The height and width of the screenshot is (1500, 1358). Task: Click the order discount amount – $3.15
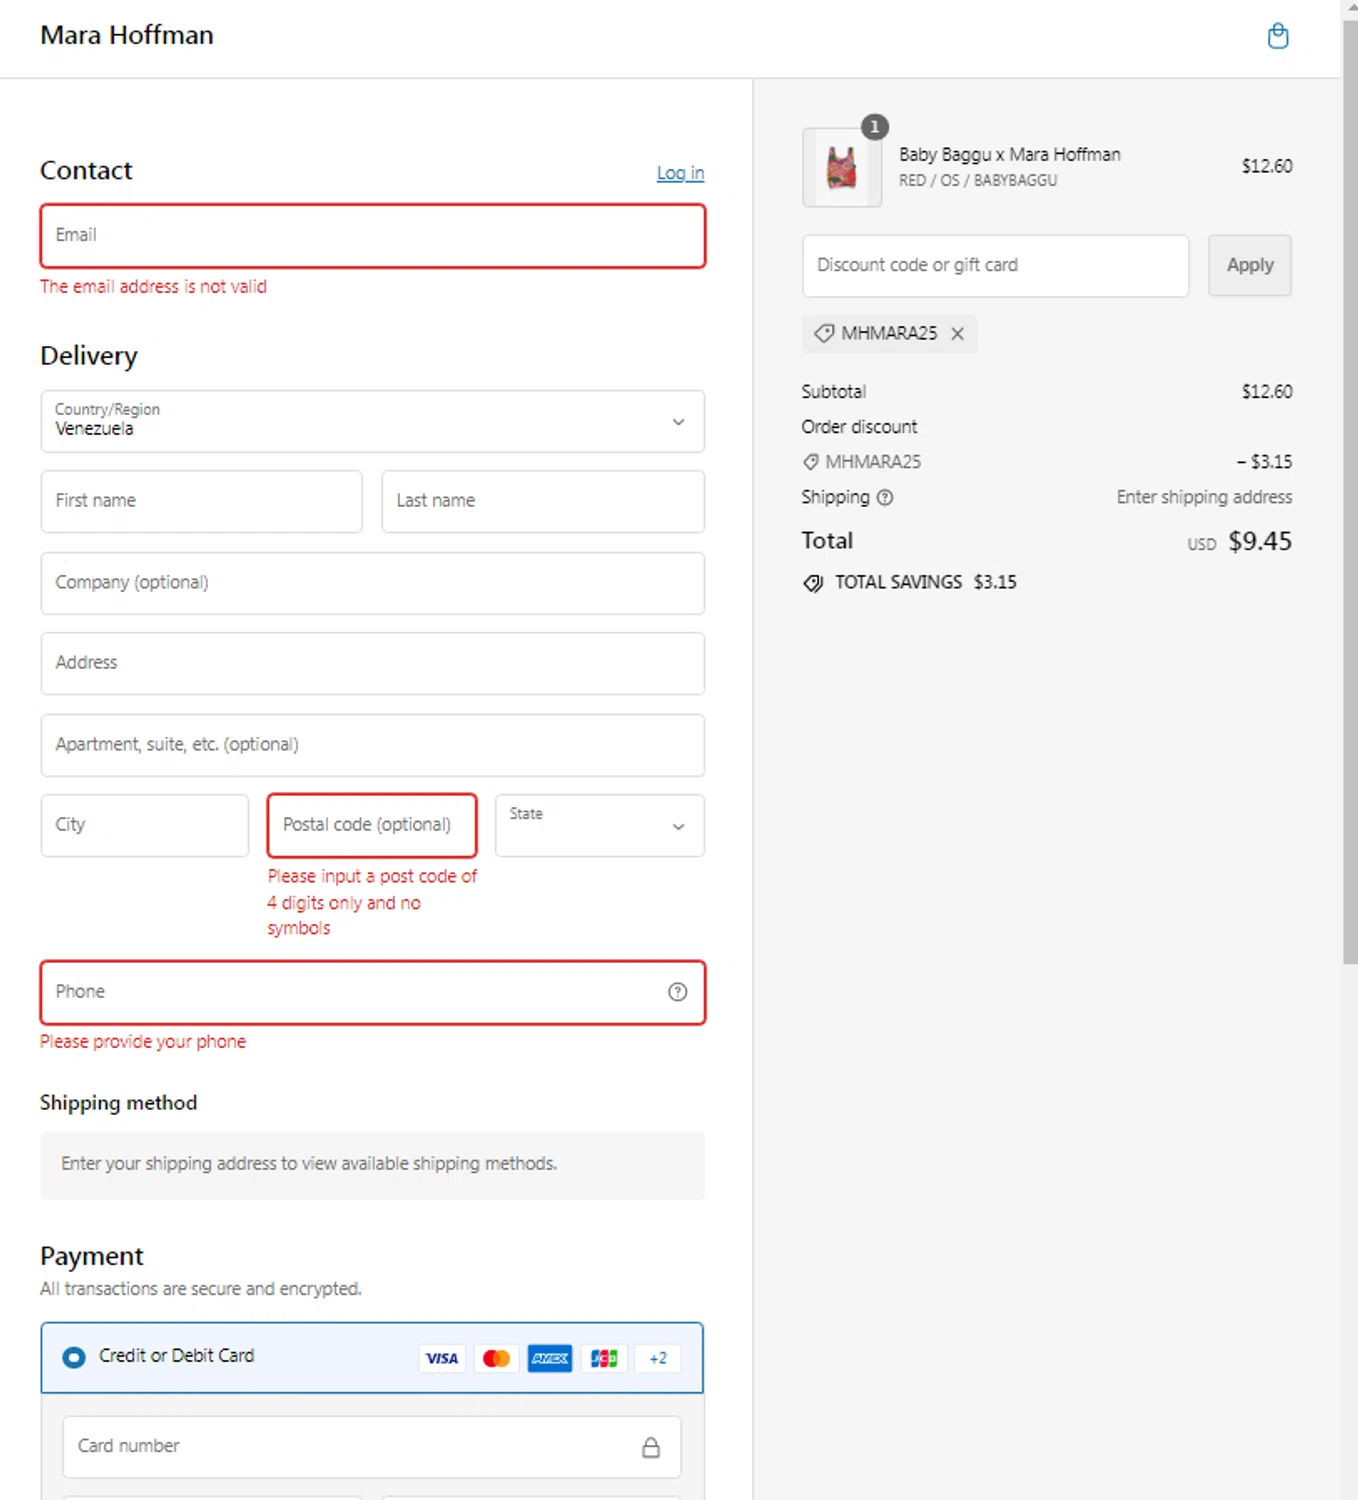1264,462
